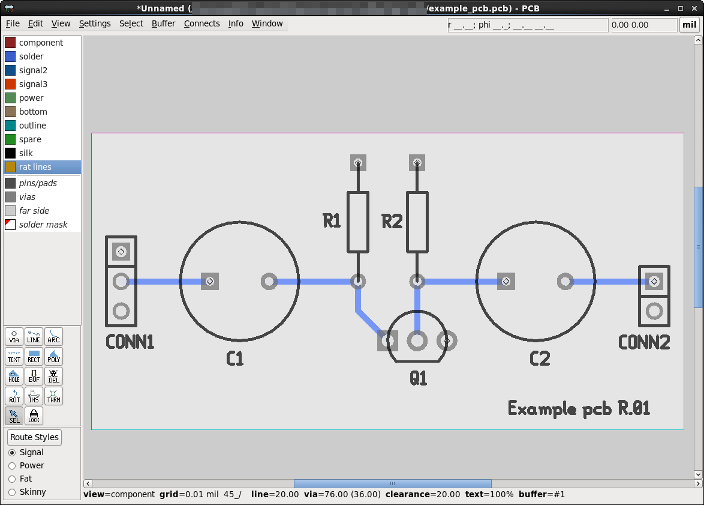Image resolution: width=704 pixels, height=505 pixels.
Task: Choose the Skinny route style
Action: (x=12, y=492)
